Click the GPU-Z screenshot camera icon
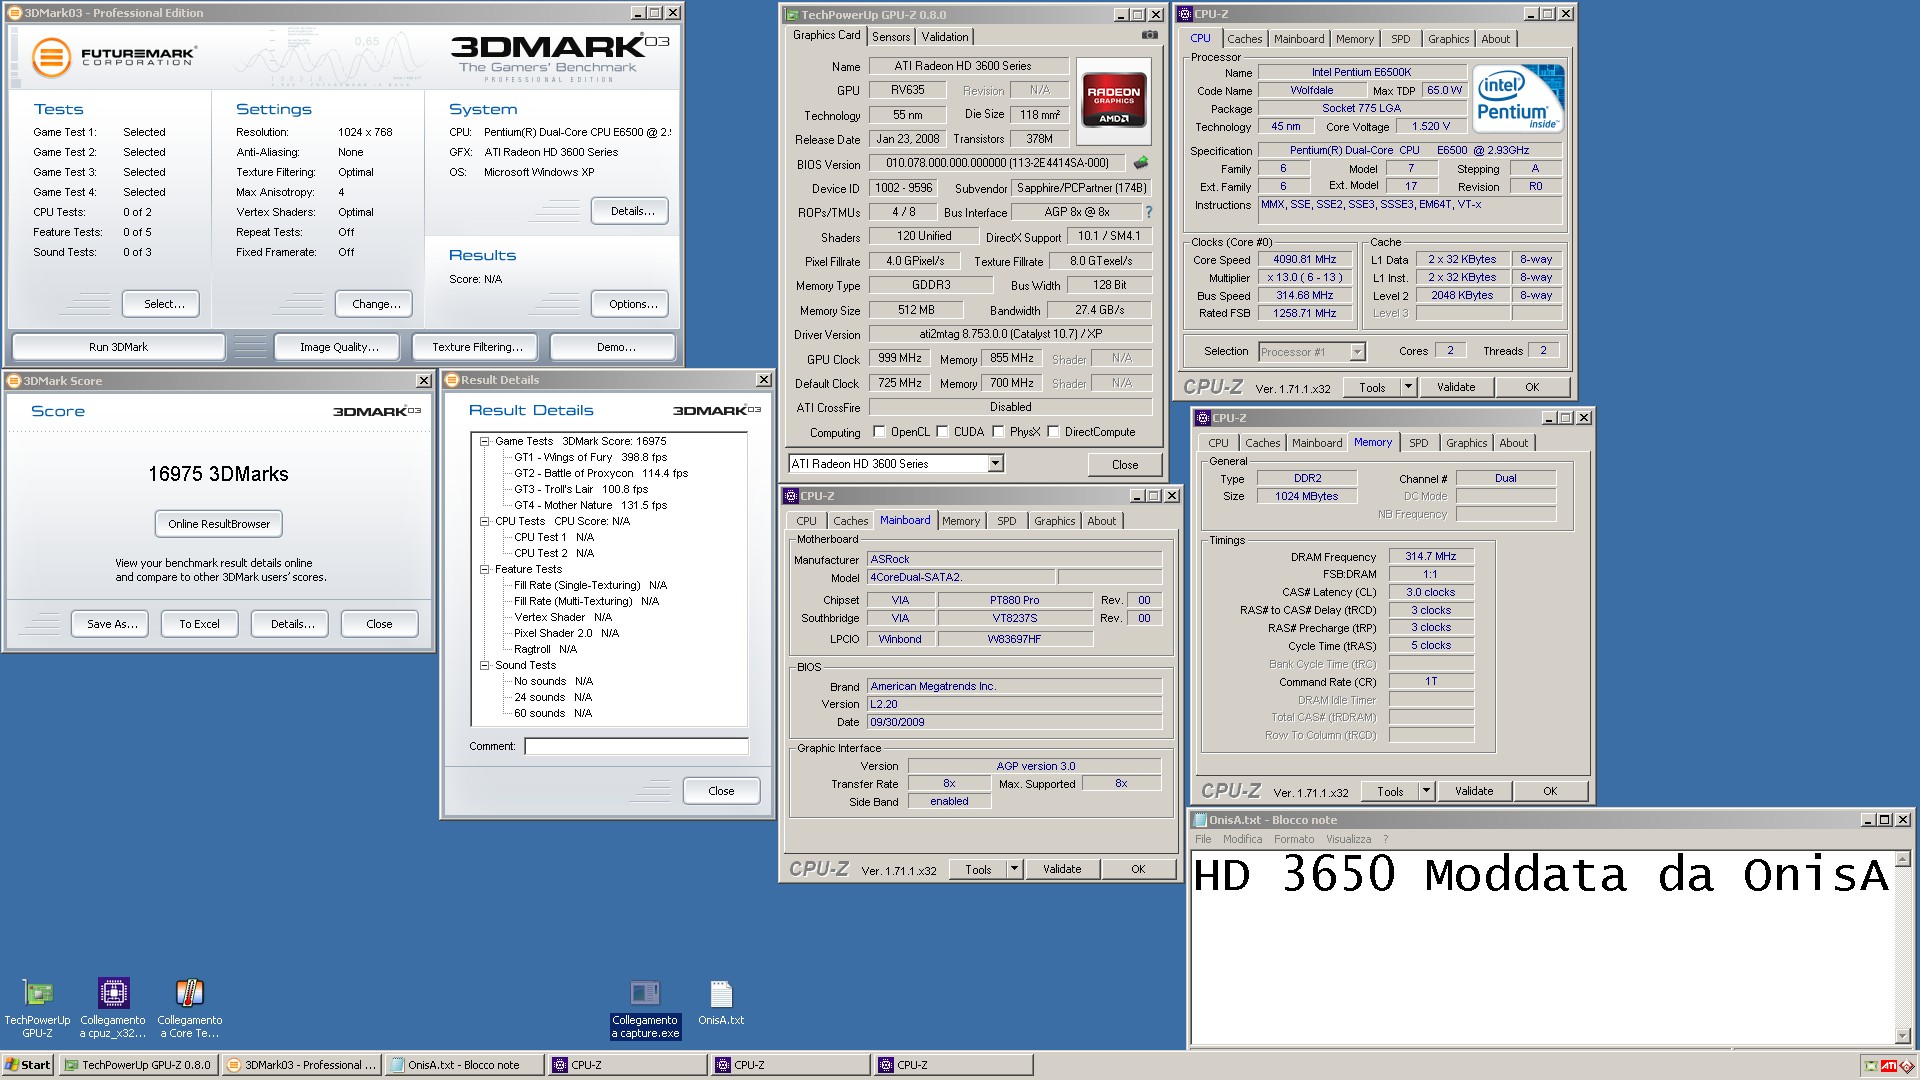The height and width of the screenshot is (1080, 1920). [x=1150, y=35]
